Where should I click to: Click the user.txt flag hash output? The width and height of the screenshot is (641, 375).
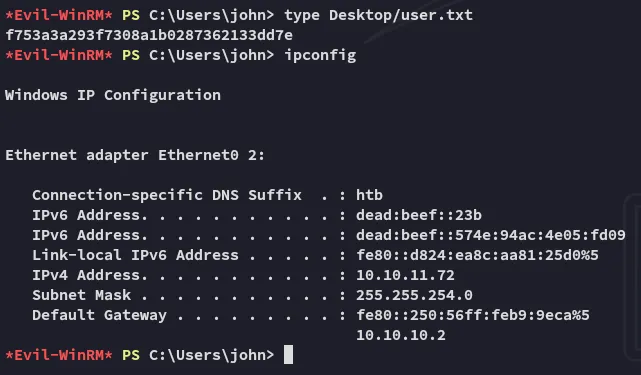pos(149,35)
